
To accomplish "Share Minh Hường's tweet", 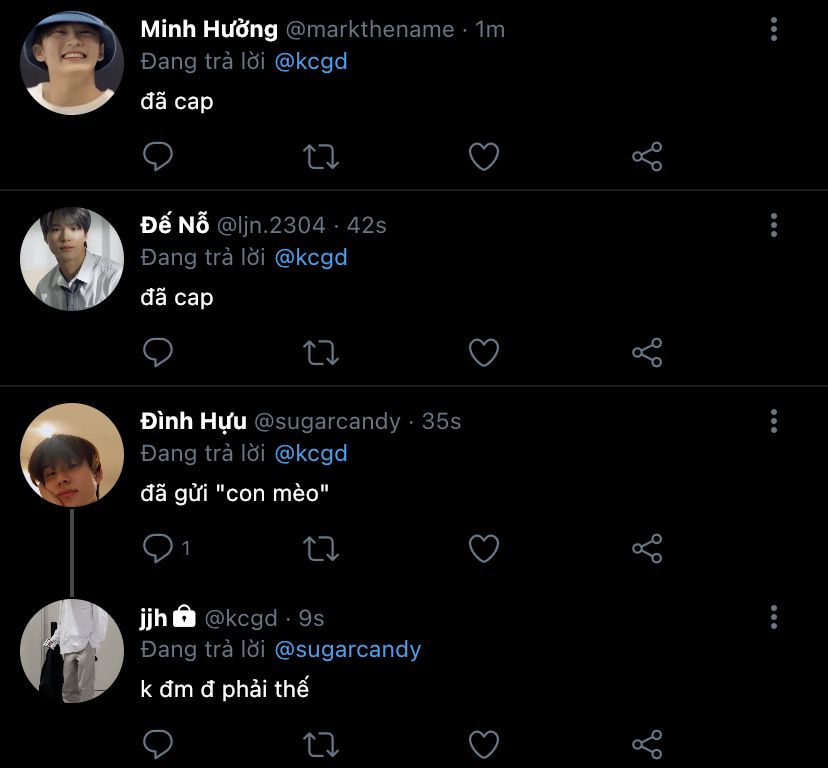I will 647,156.
